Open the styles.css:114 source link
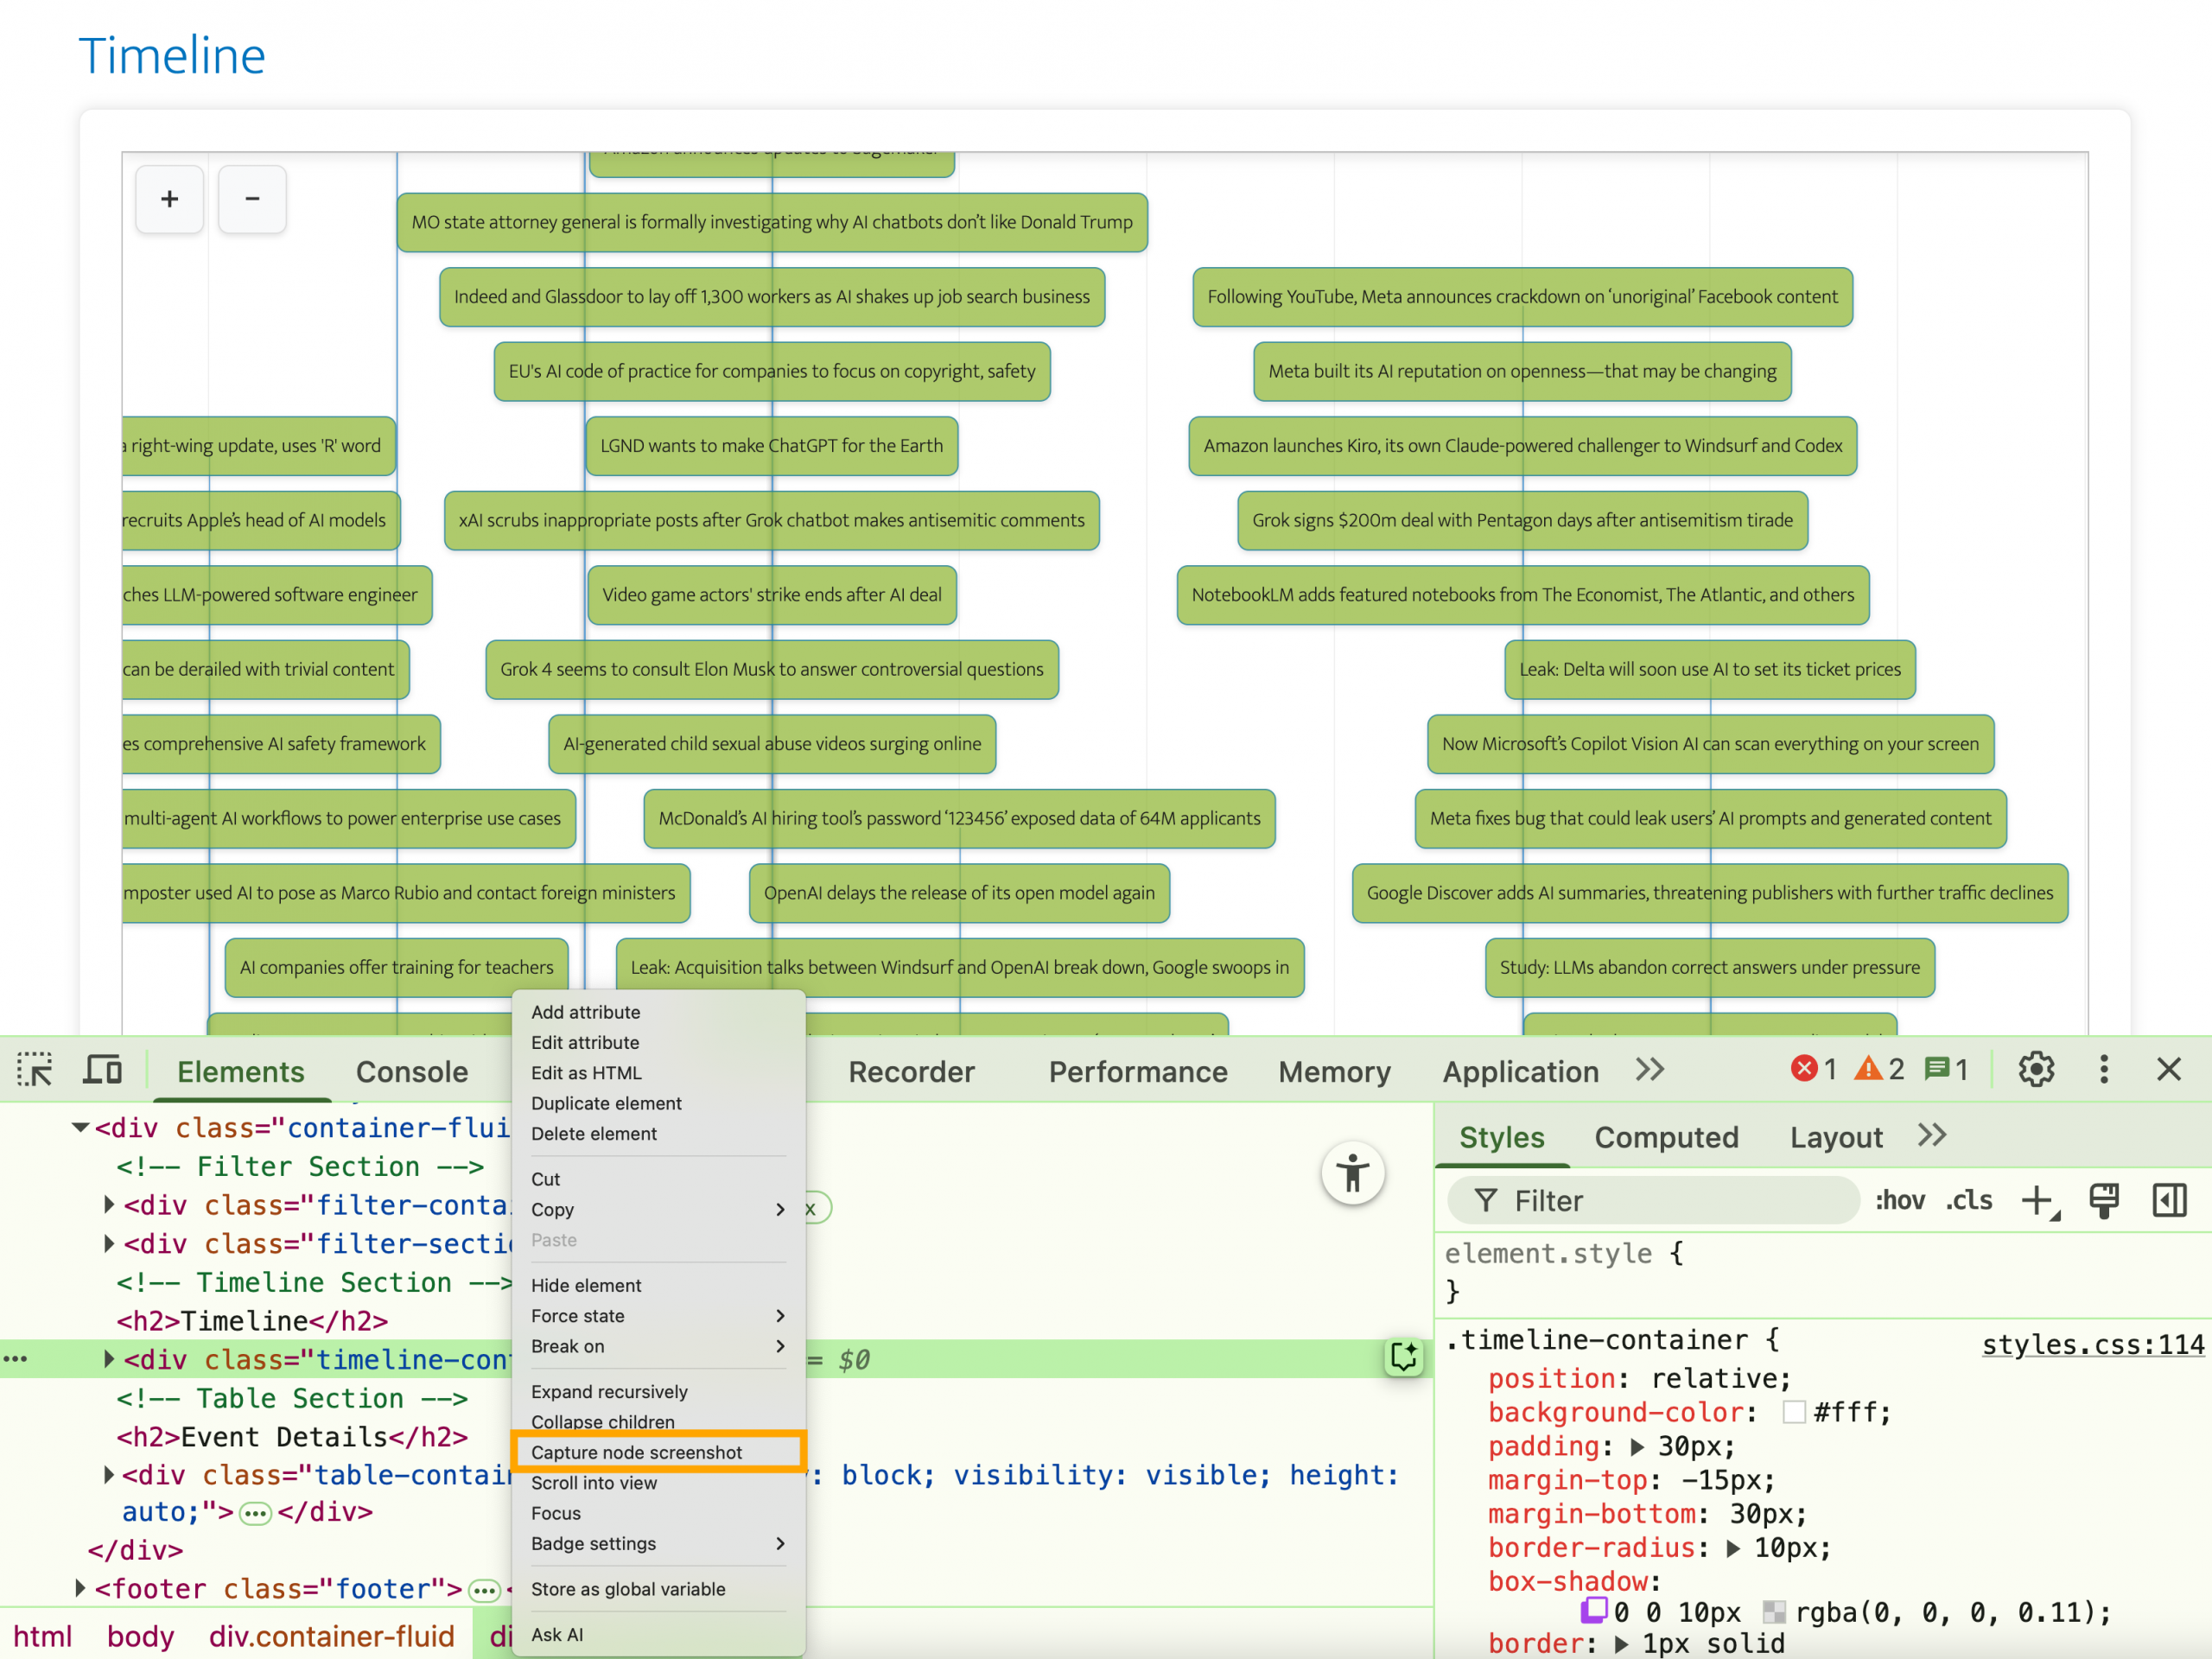Image resolution: width=2212 pixels, height=1659 pixels. tap(2092, 1344)
